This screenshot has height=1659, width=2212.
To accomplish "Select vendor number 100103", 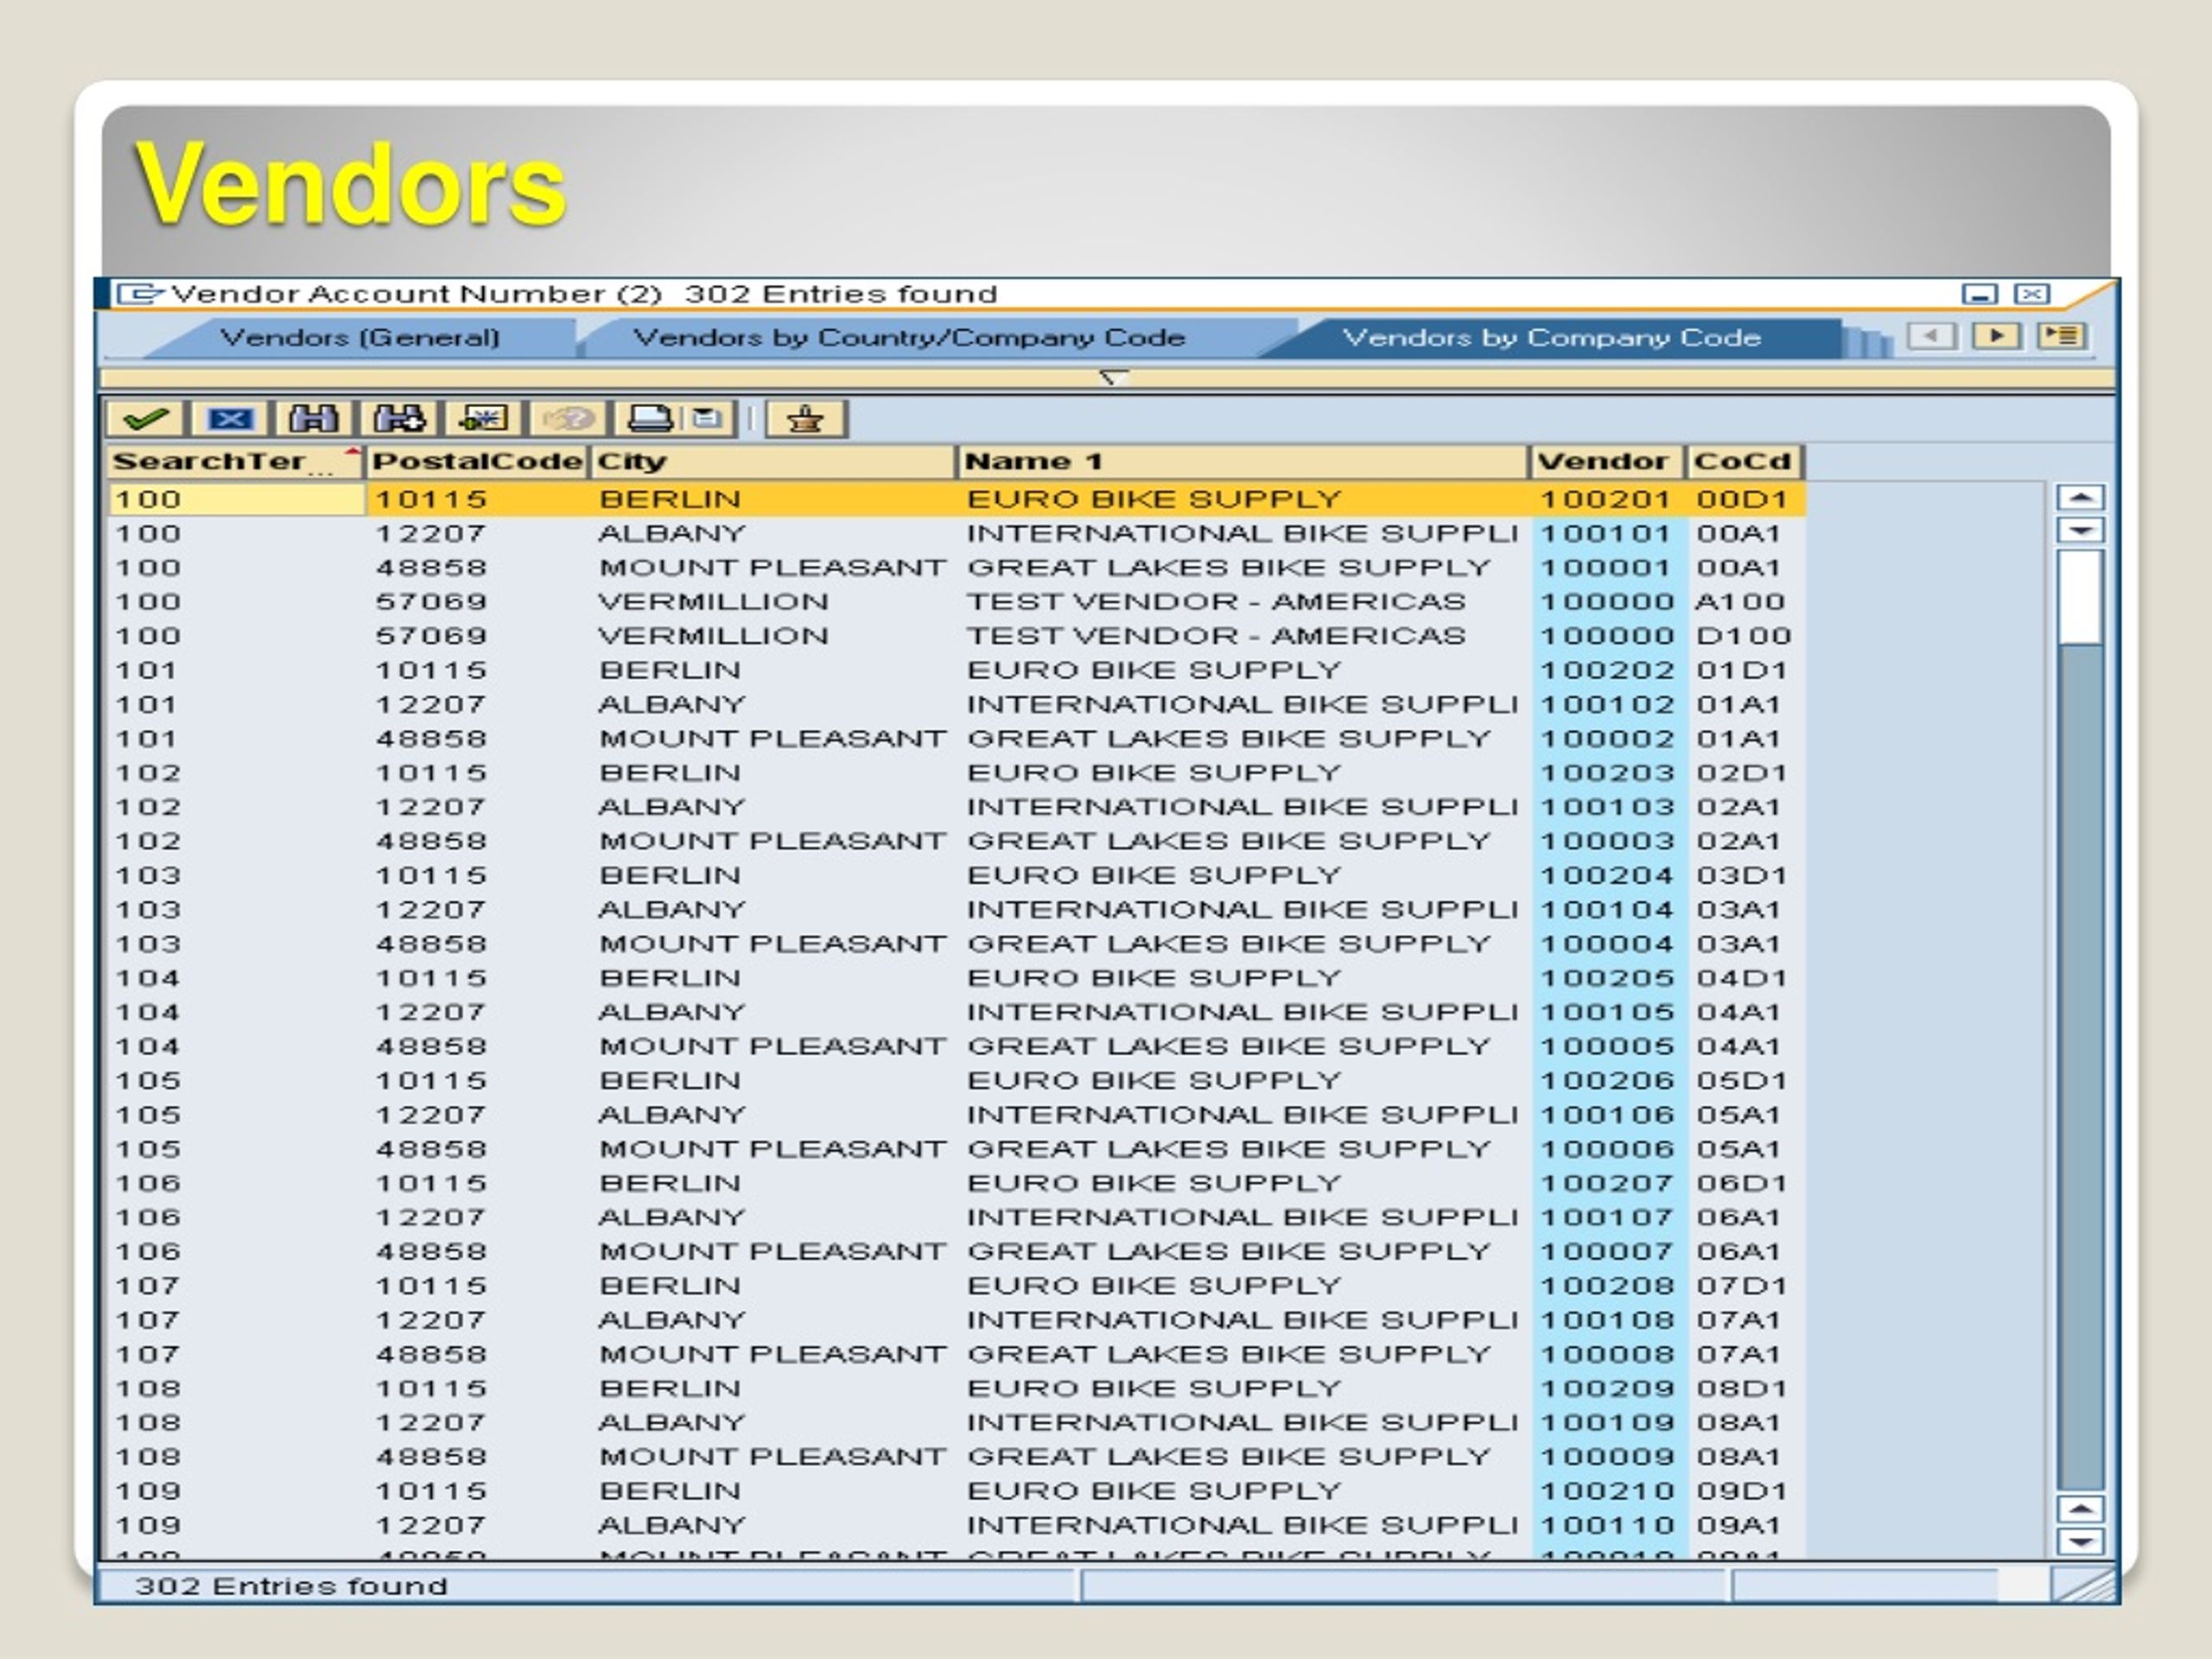I will point(1606,806).
